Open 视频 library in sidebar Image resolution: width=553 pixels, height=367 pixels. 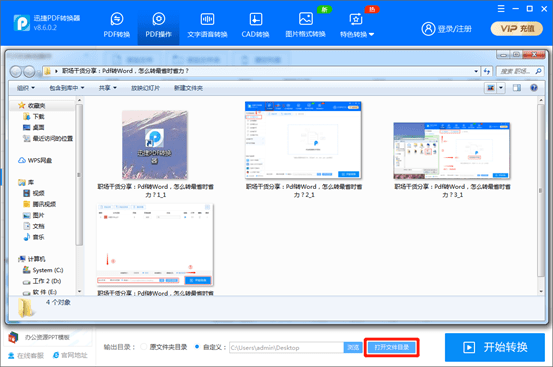[x=34, y=193]
